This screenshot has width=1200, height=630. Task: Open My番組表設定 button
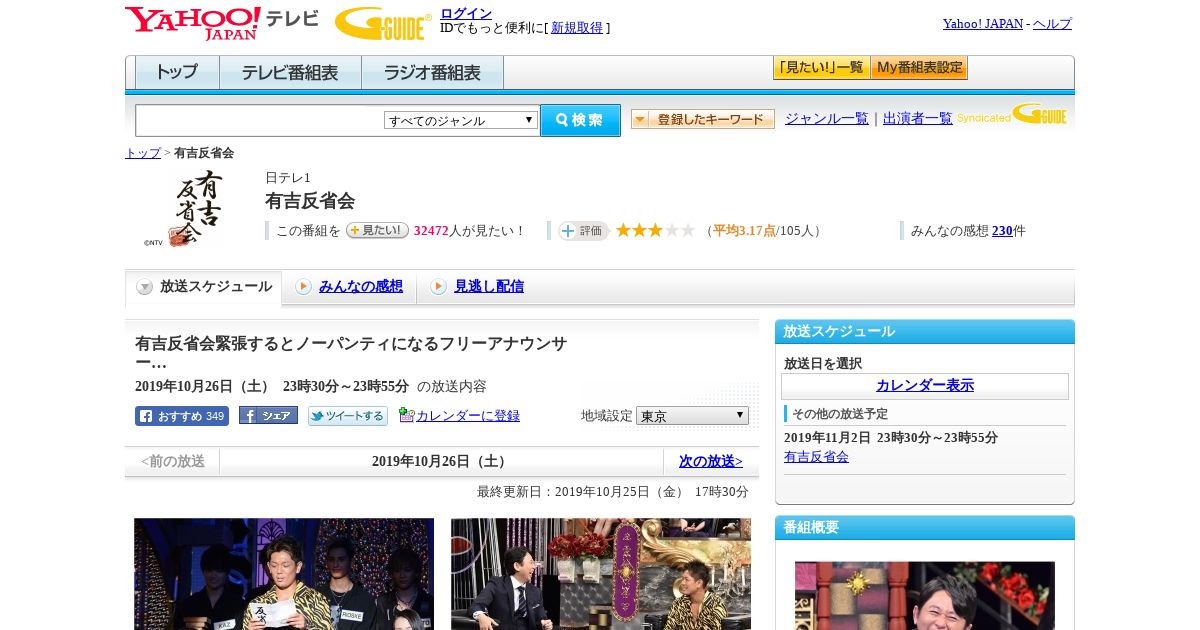(919, 68)
